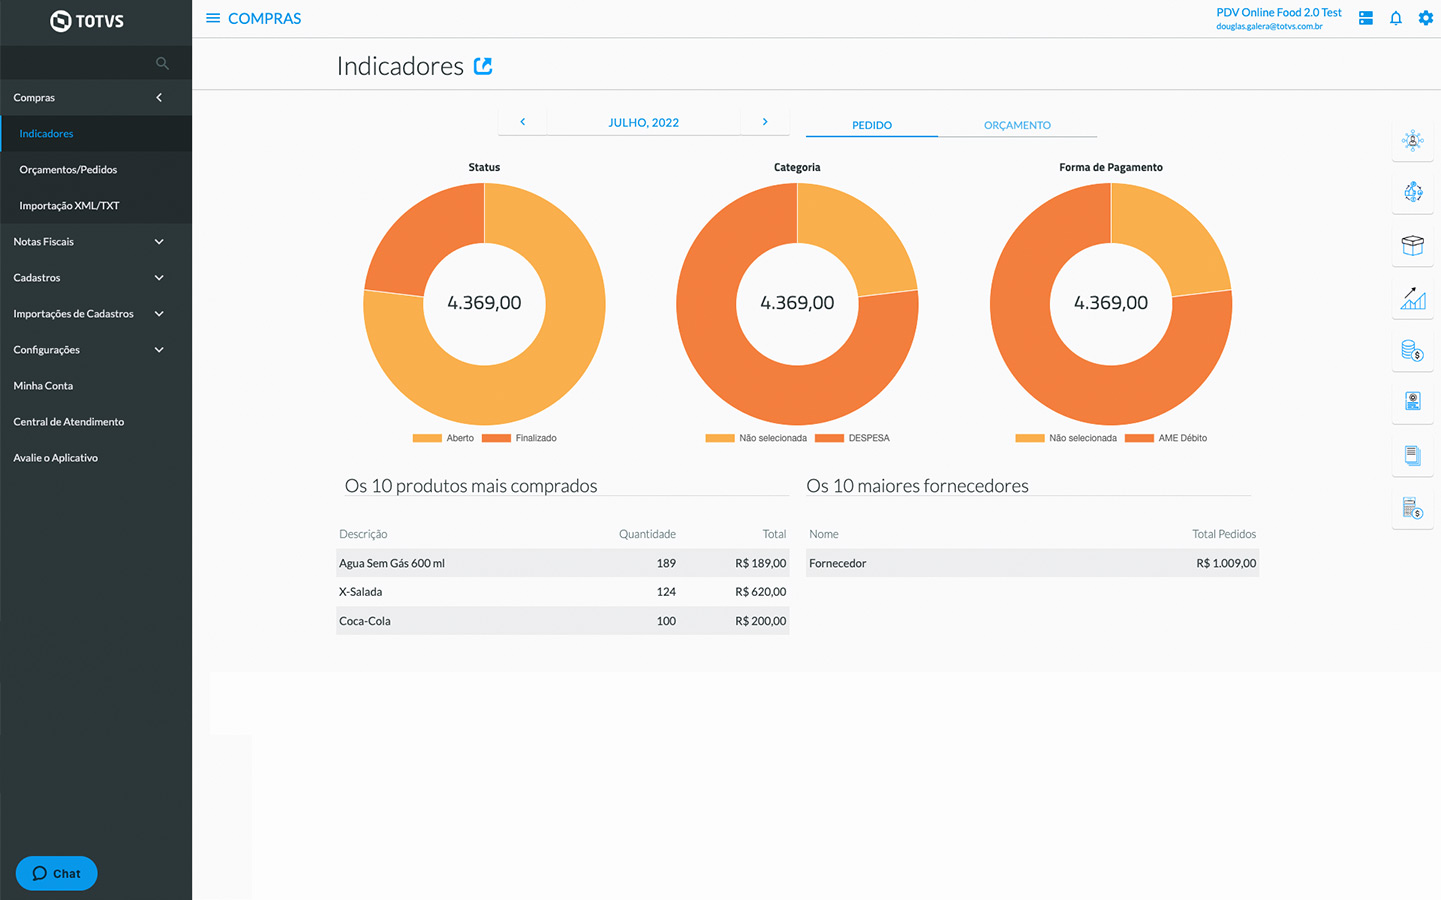Toggle the Aberto legend in Status chart
Viewport: 1441px width, 900px height.
click(x=444, y=438)
